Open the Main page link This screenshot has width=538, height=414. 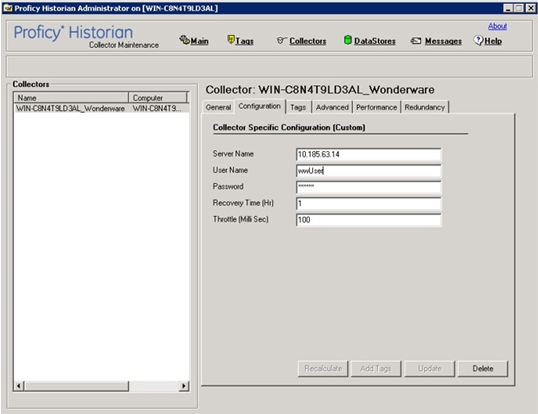(x=199, y=41)
